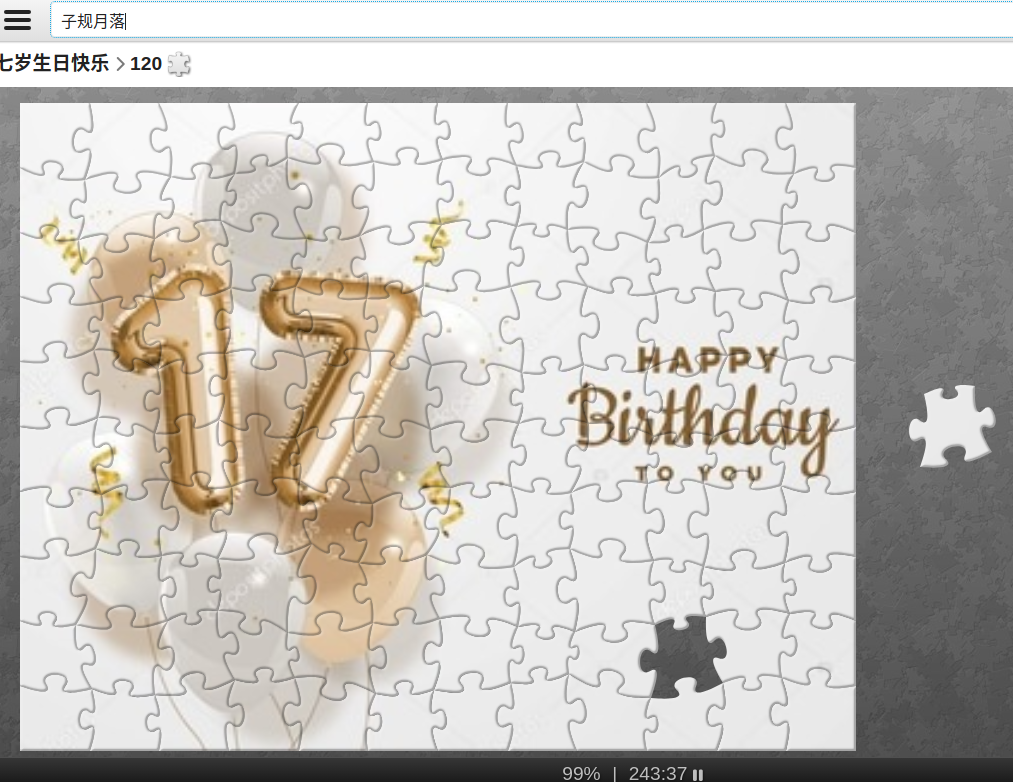Pause the puzzle timer
Image resolution: width=1013 pixels, height=782 pixels.
(x=698, y=774)
